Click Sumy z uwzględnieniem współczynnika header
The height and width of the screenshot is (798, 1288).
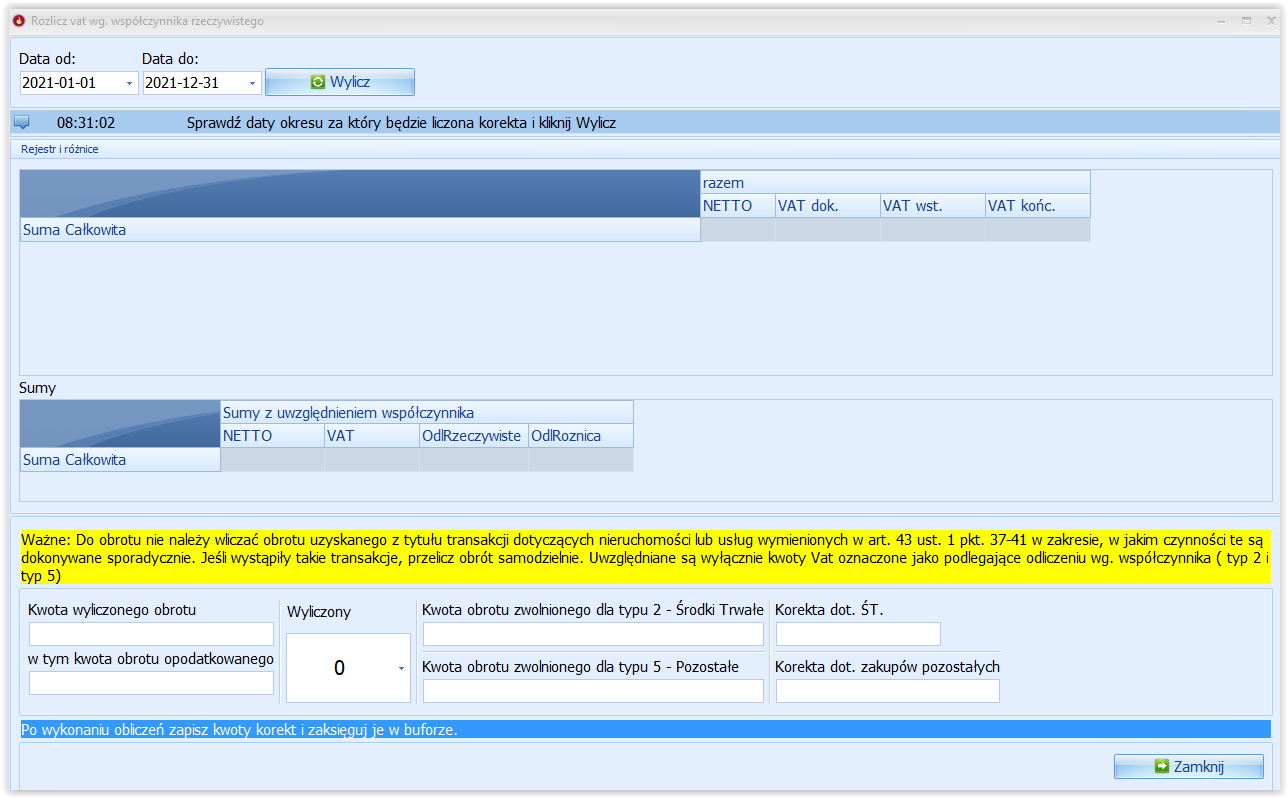point(427,412)
